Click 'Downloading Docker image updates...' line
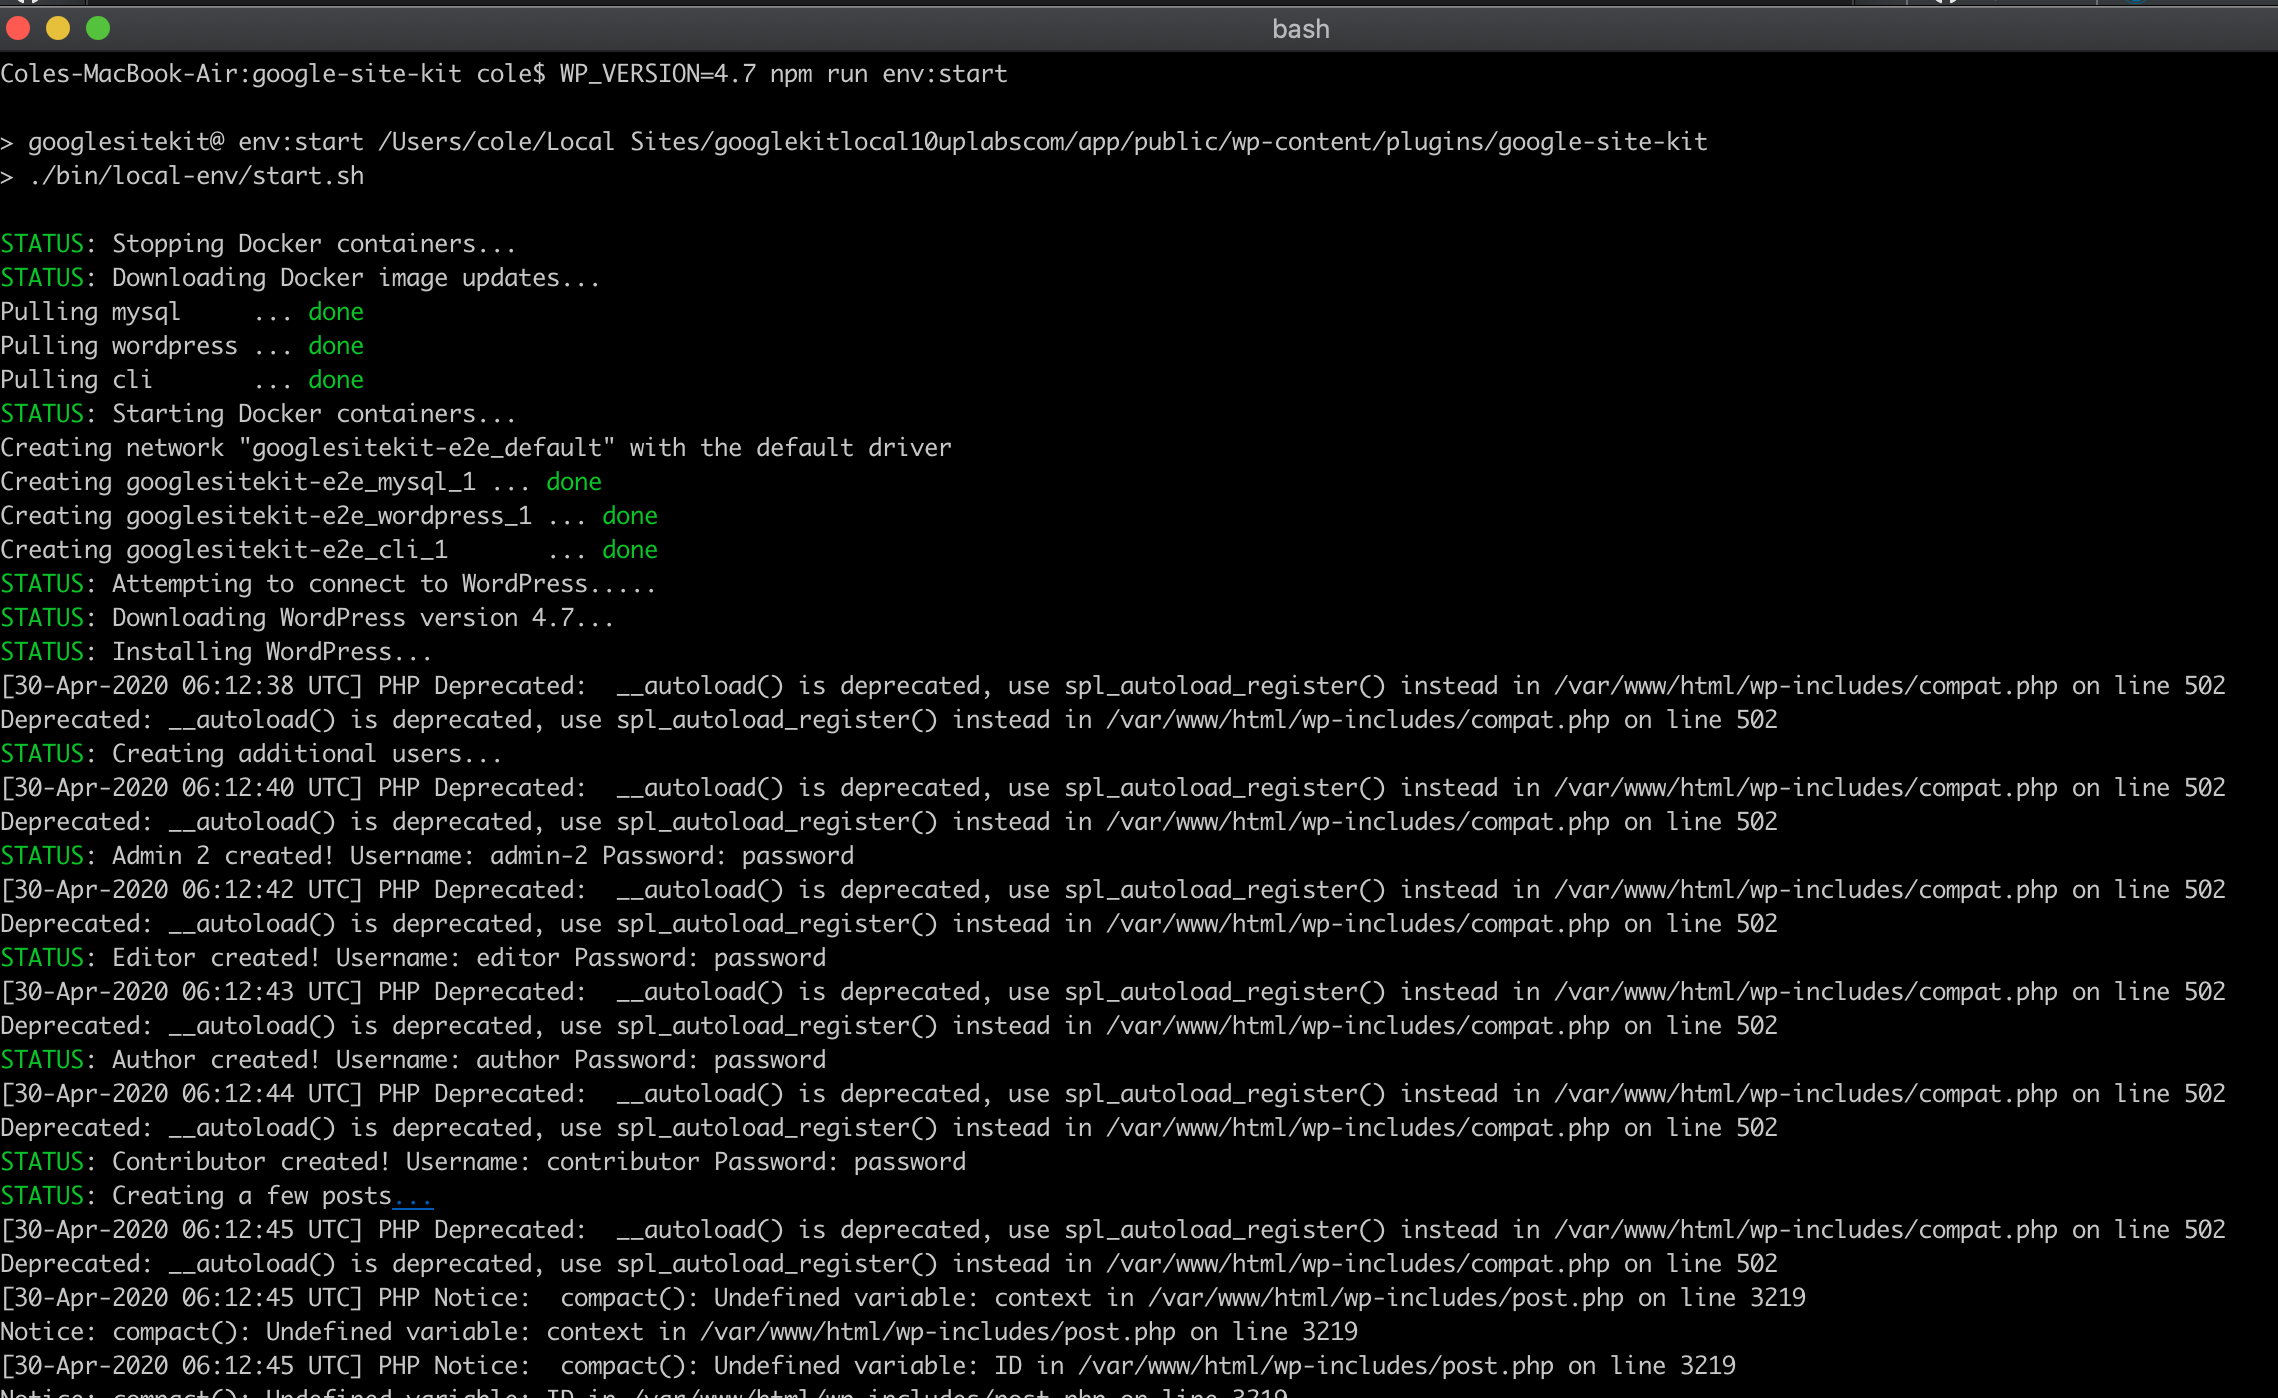The height and width of the screenshot is (1398, 2278). 300,278
